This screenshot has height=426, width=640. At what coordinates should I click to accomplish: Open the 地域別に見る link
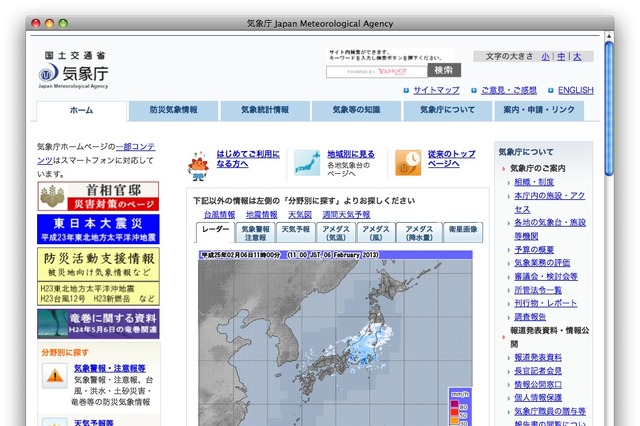coord(351,154)
